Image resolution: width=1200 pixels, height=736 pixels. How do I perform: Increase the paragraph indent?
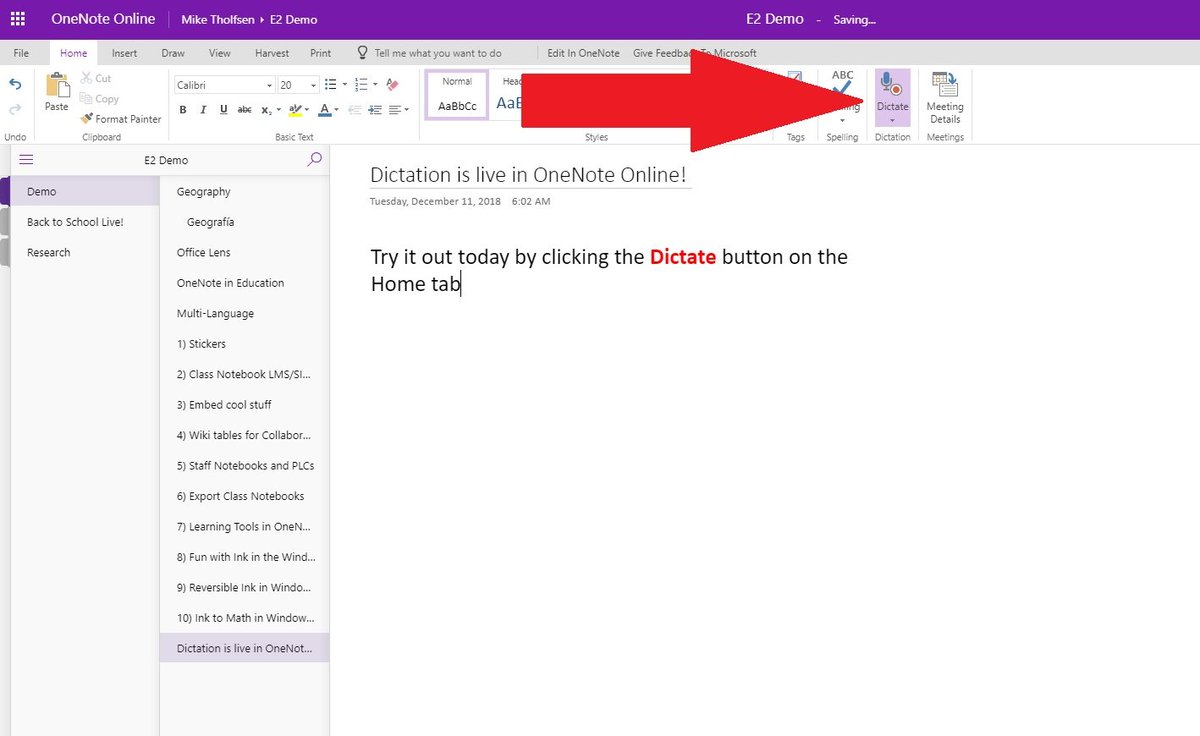(x=375, y=109)
